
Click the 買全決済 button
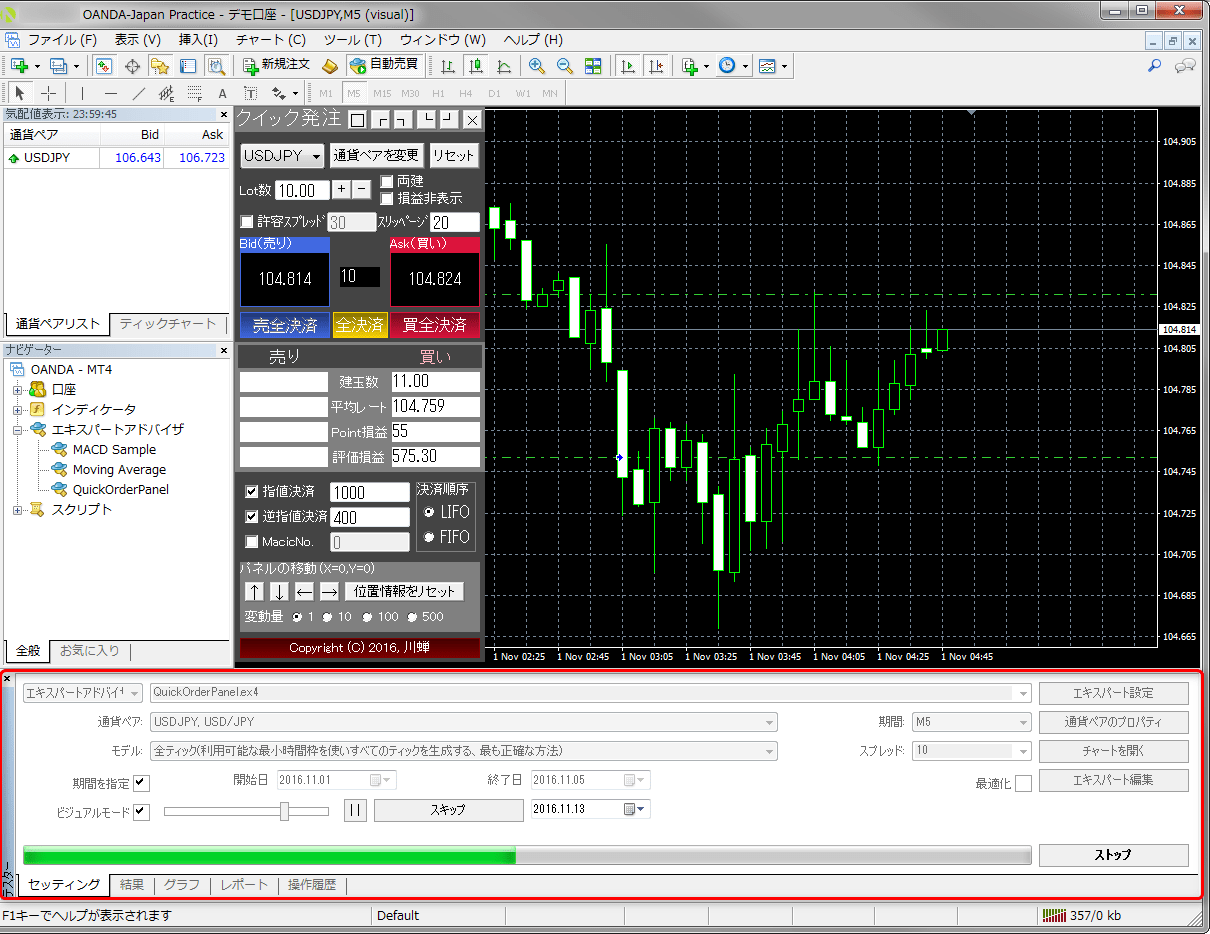point(435,325)
